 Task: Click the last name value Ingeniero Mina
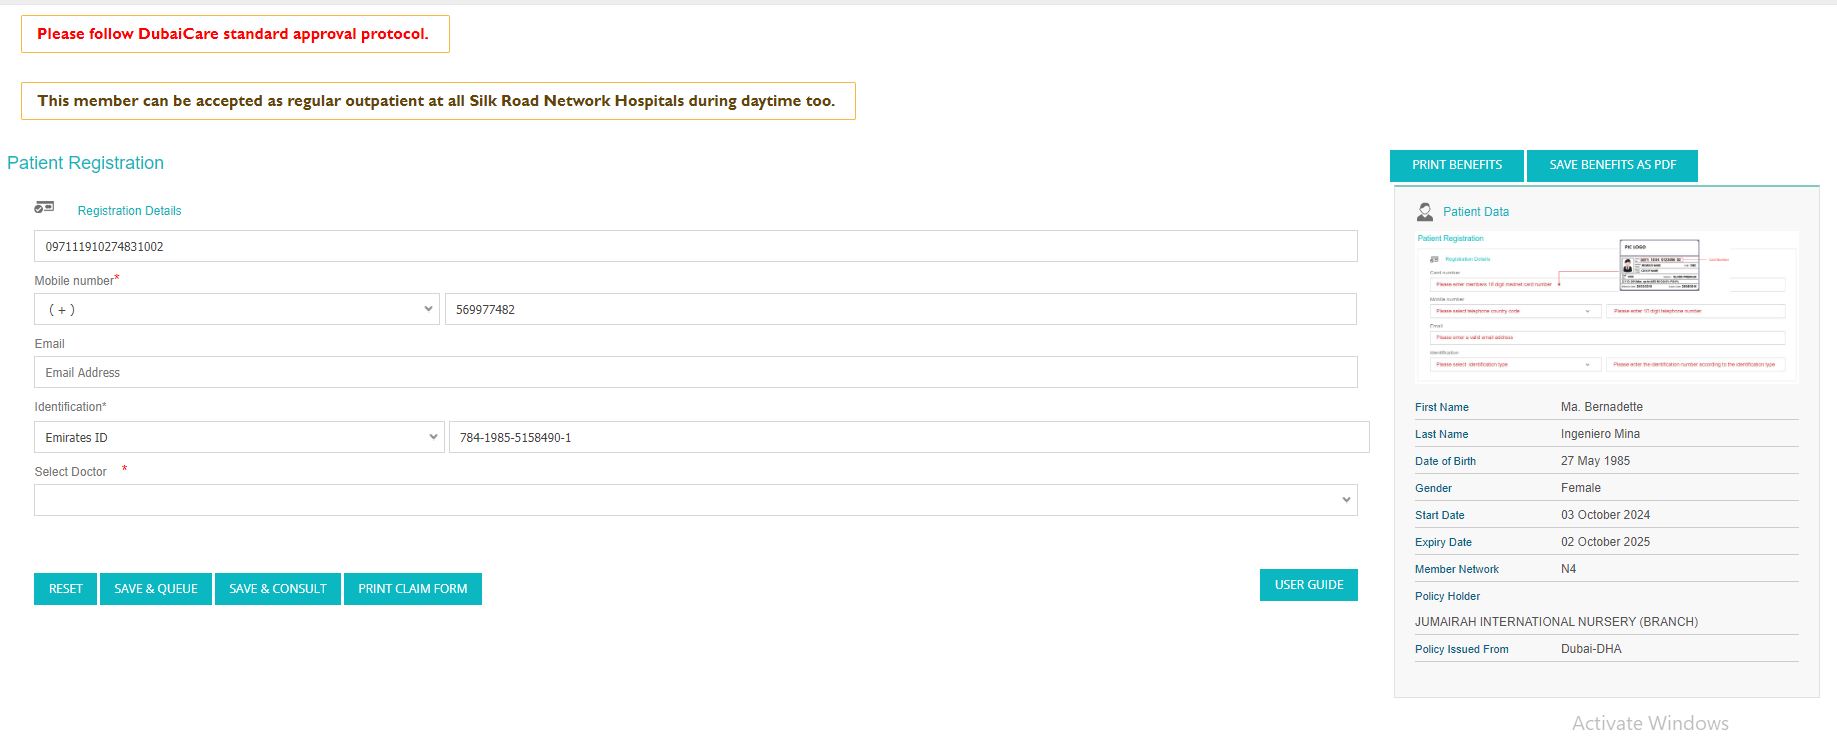click(1600, 434)
